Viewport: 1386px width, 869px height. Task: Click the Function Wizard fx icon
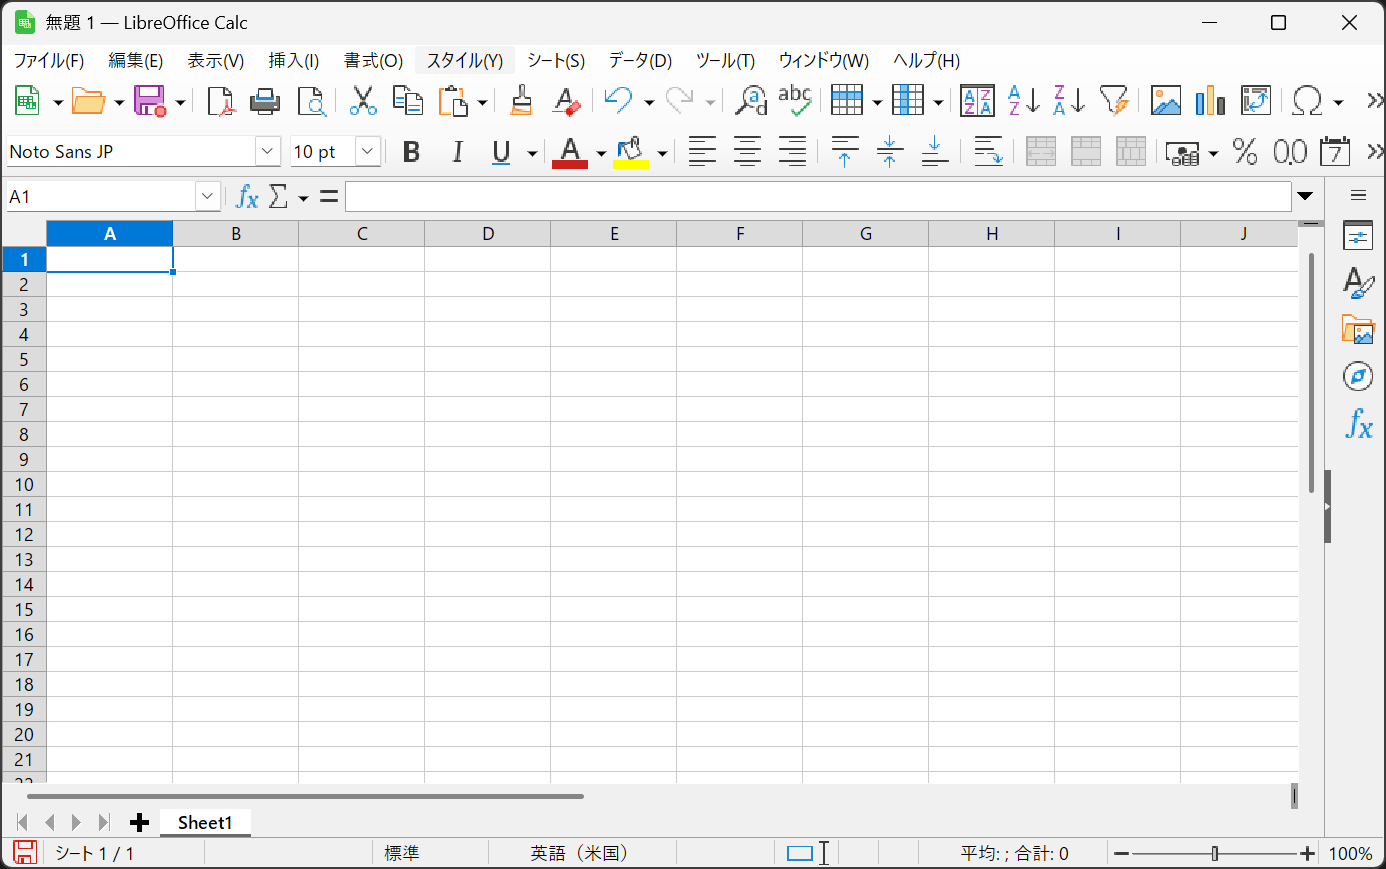247,197
